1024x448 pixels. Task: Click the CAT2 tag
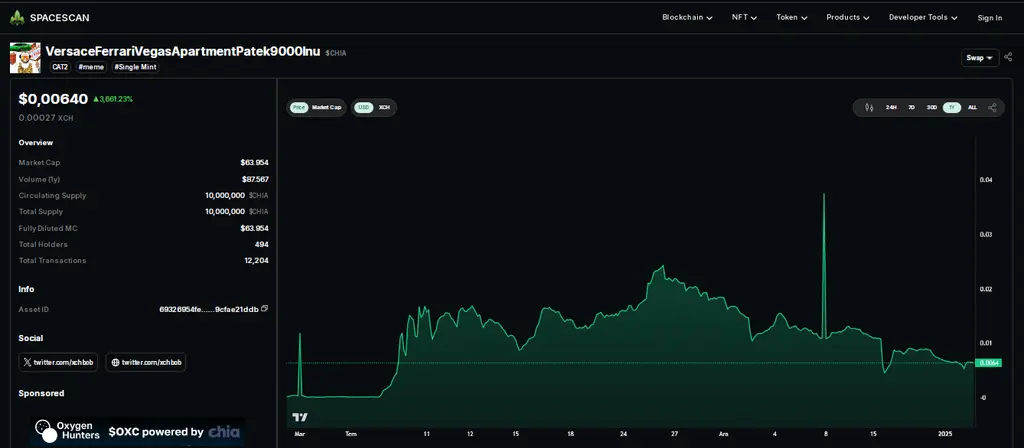pos(59,67)
